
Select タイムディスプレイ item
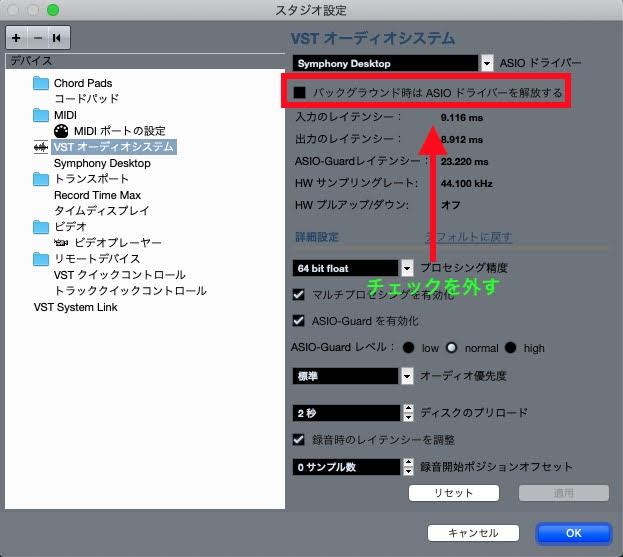pos(102,211)
